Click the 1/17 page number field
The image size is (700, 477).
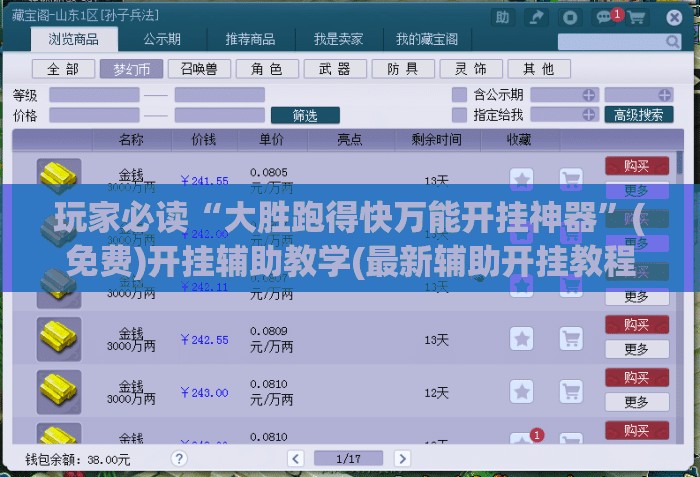pos(348,458)
